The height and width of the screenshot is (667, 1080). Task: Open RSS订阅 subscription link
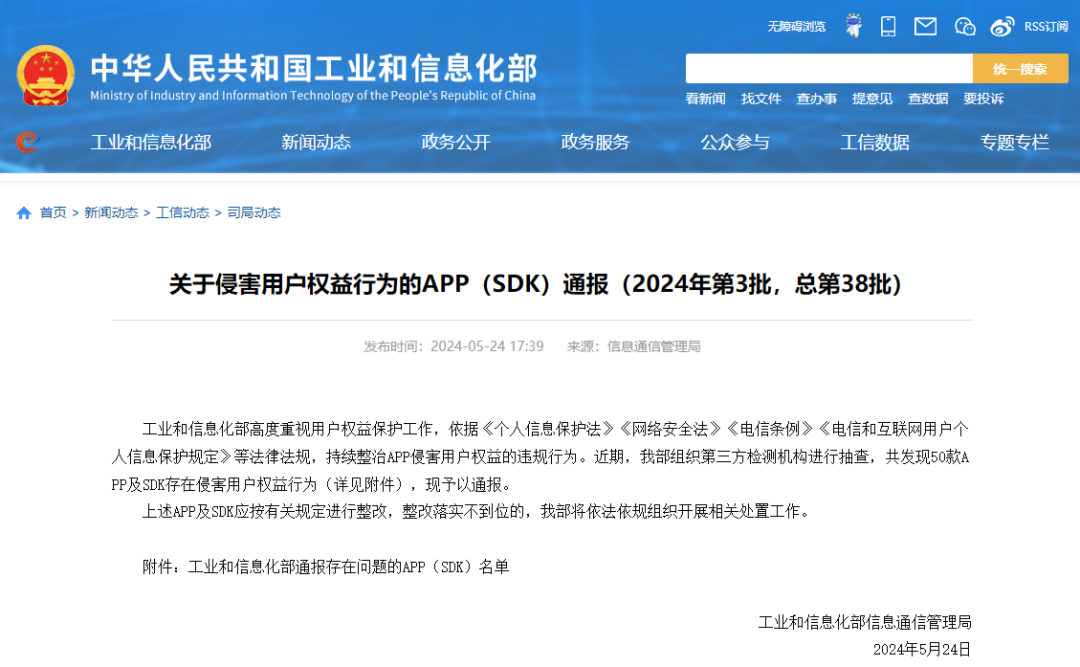(1046, 26)
